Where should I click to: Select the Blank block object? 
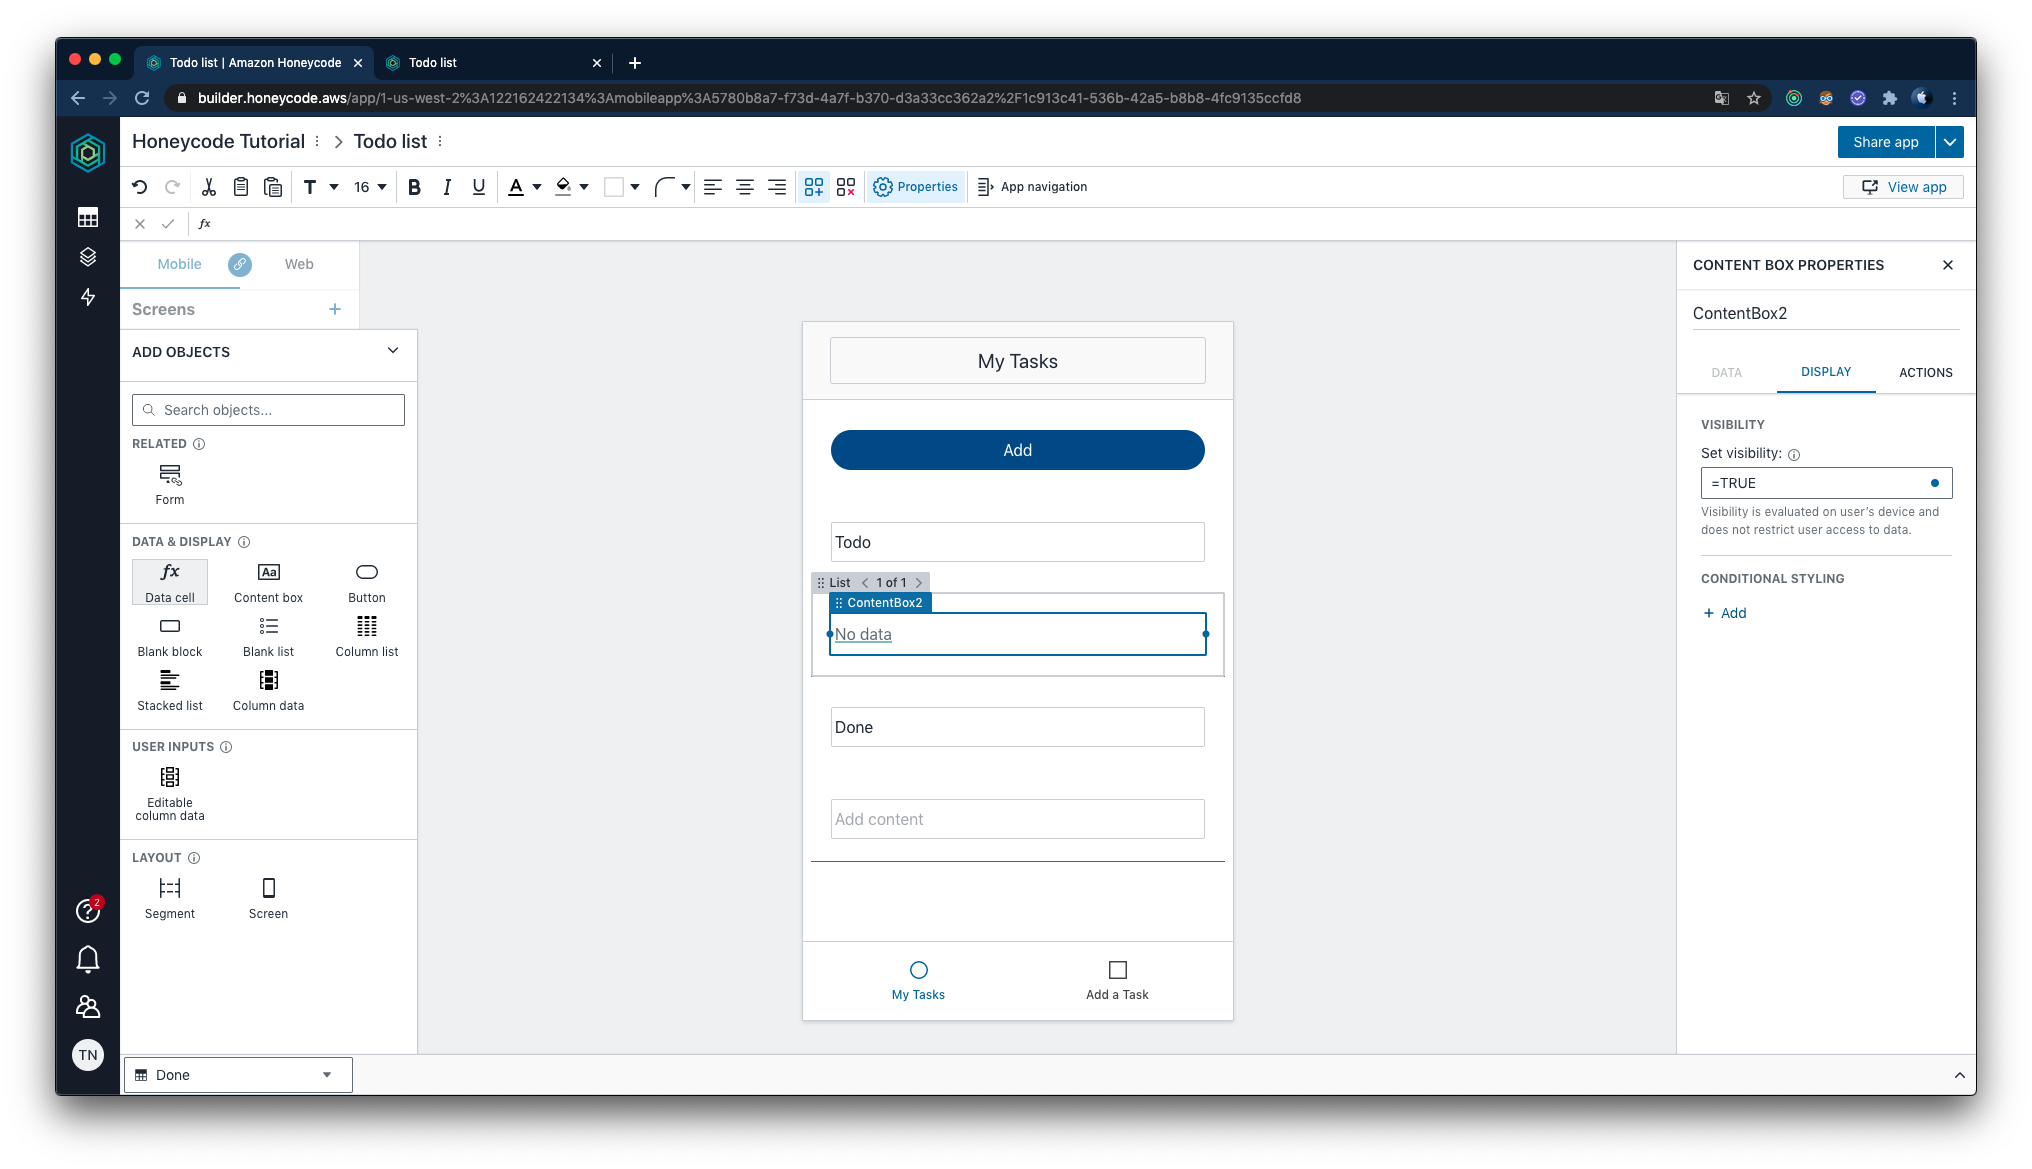170,636
